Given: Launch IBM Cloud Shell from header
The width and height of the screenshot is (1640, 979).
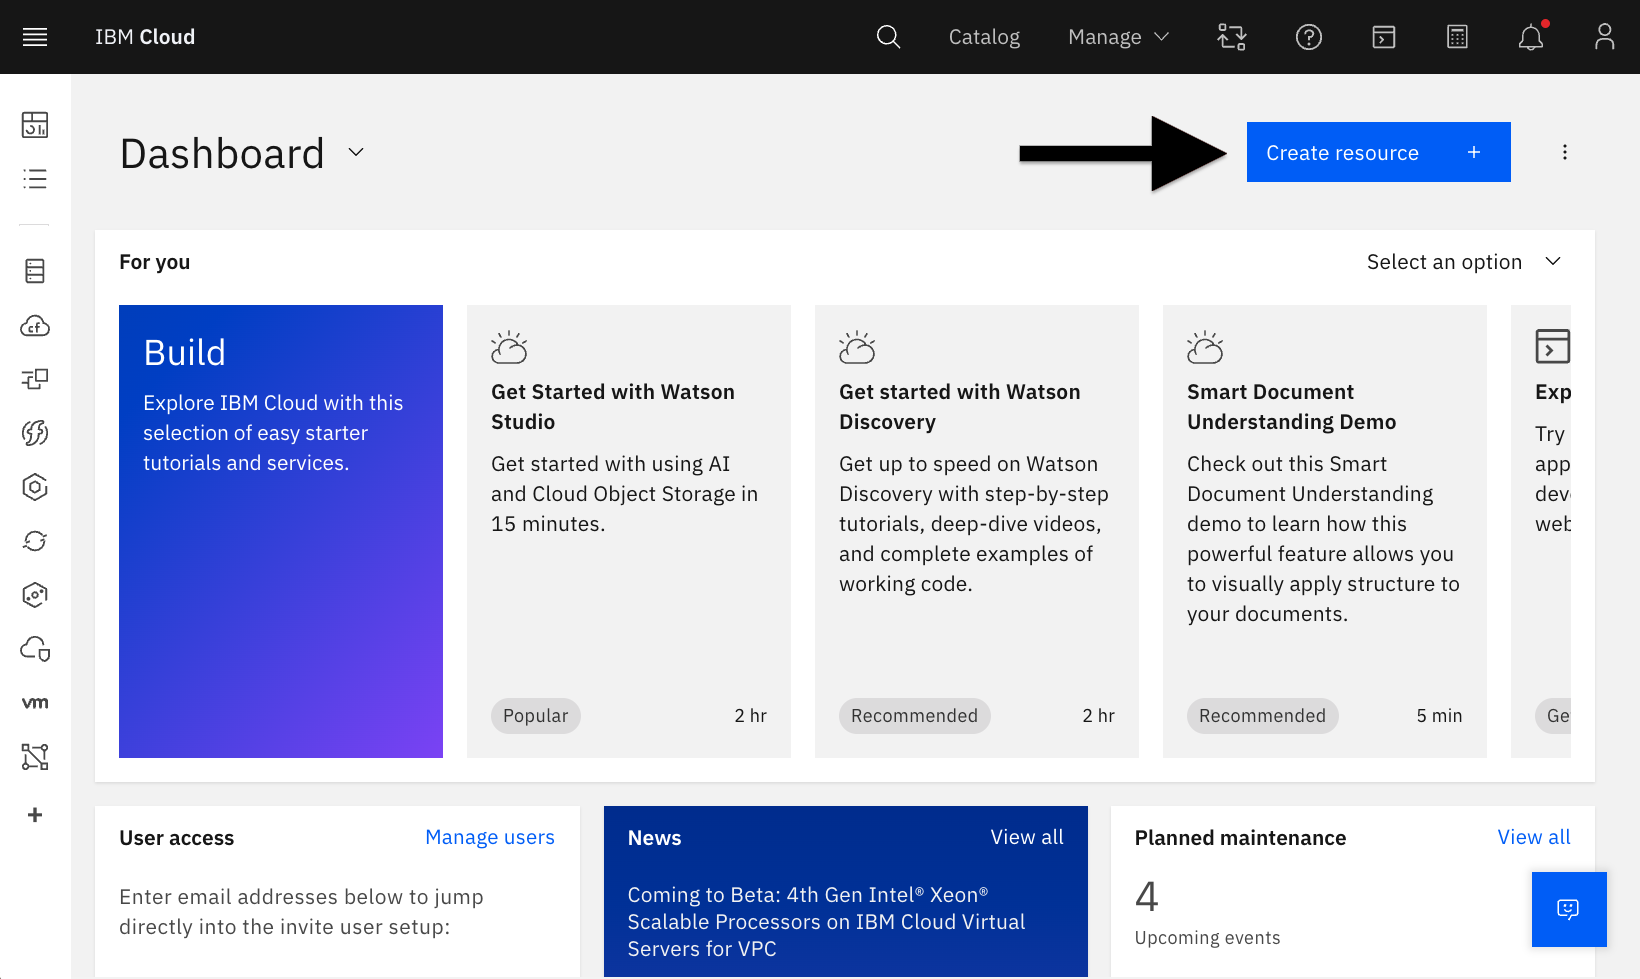Looking at the screenshot, I should point(1384,37).
